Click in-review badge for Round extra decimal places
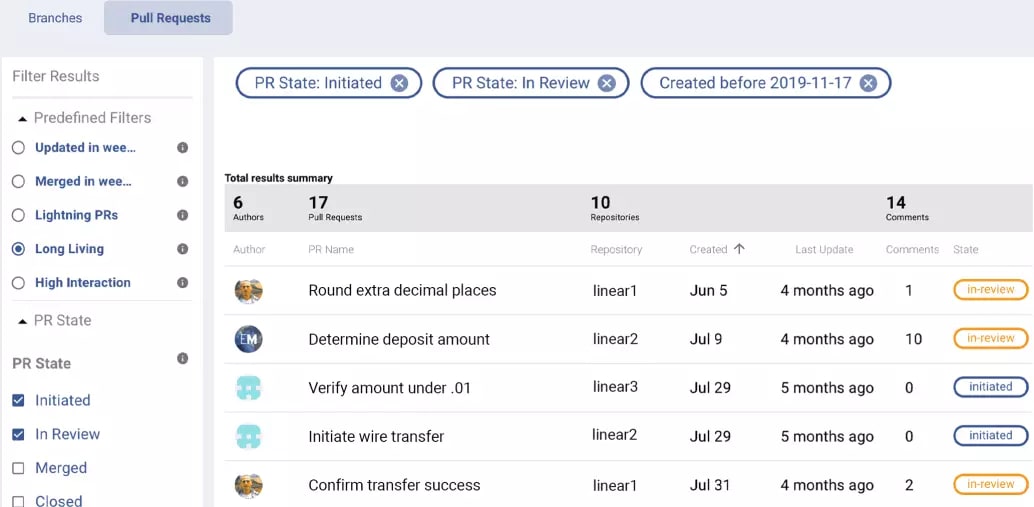 pos(990,289)
